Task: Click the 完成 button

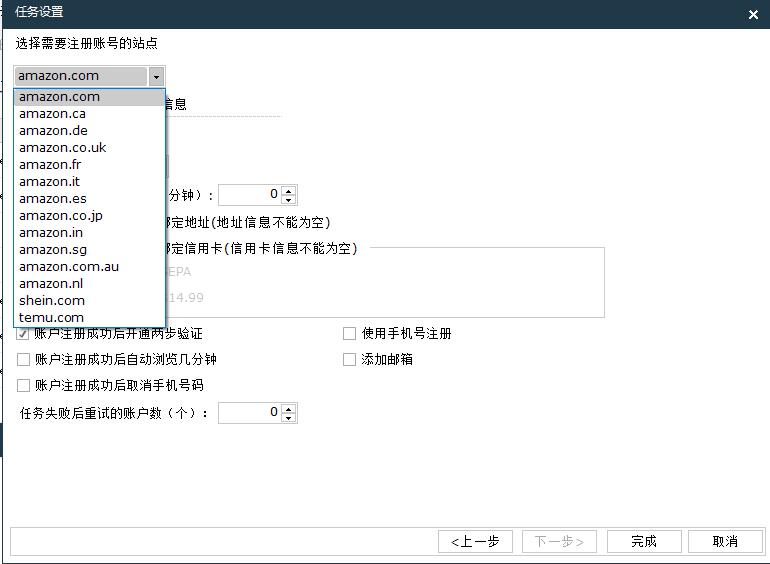Action: pos(644,541)
